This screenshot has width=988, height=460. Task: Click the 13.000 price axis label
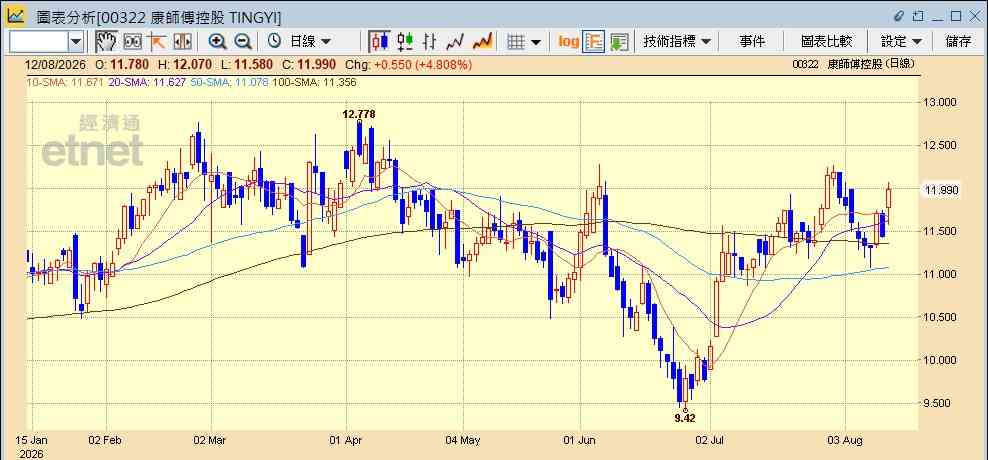[x=939, y=102]
